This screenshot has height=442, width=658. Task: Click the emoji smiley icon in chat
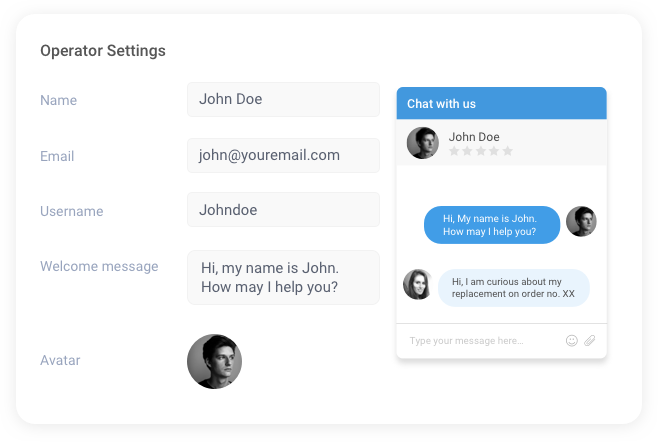[x=572, y=340]
